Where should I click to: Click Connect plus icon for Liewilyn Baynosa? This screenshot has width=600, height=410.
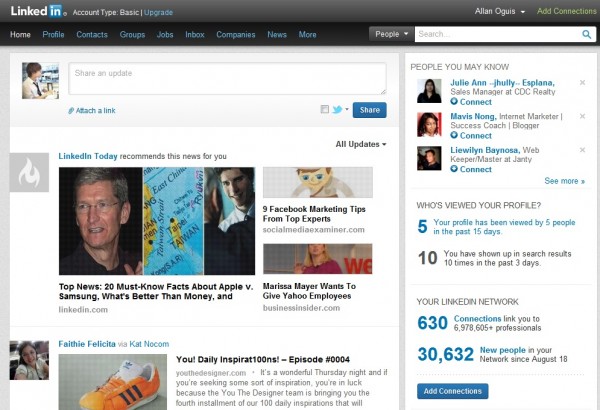click(x=454, y=169)
